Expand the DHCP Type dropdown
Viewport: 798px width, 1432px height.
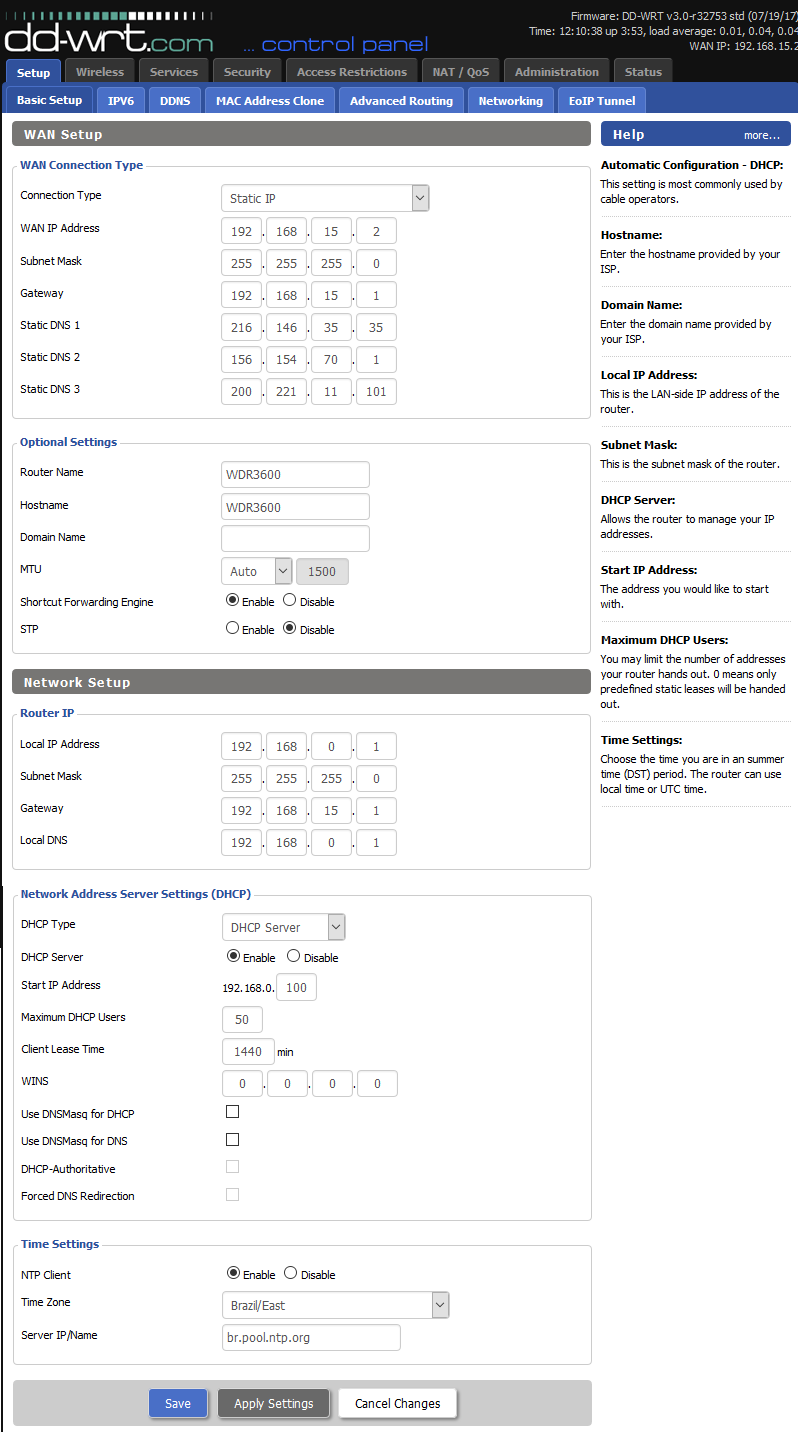tap(284, 927)
